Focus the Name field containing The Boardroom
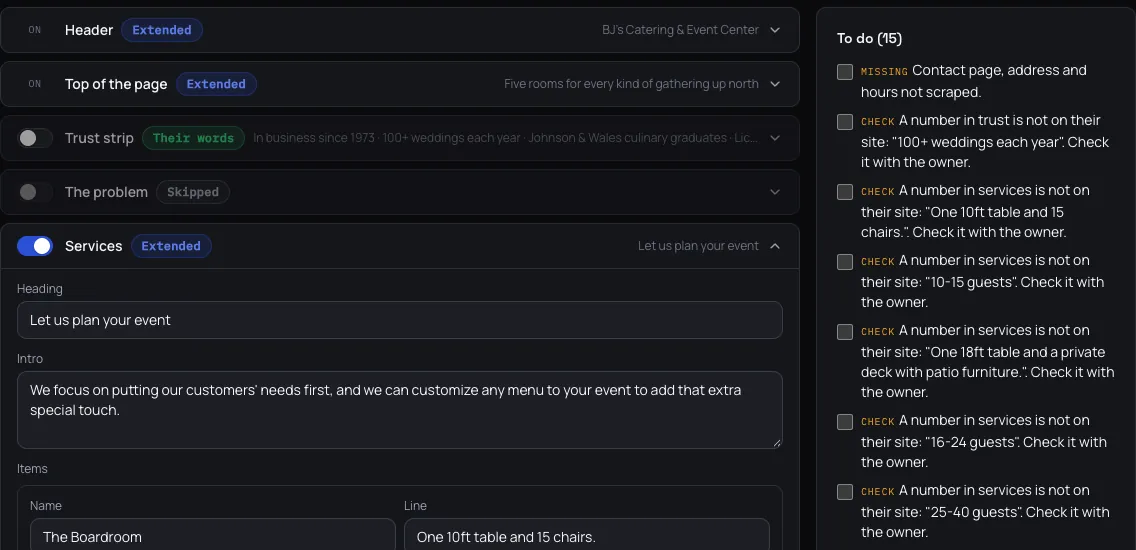This screenshot has height=550, width=1136. [x=213, y=536]
